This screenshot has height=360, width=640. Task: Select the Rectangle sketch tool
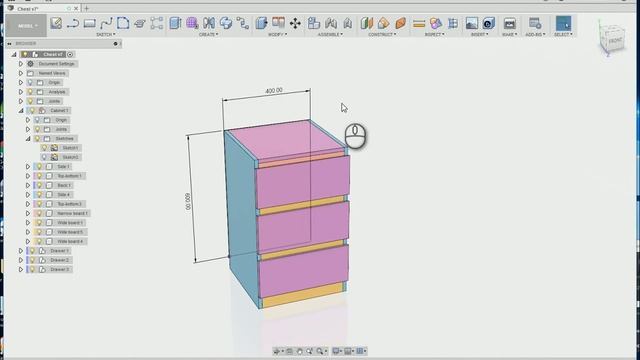pos(89,23)
